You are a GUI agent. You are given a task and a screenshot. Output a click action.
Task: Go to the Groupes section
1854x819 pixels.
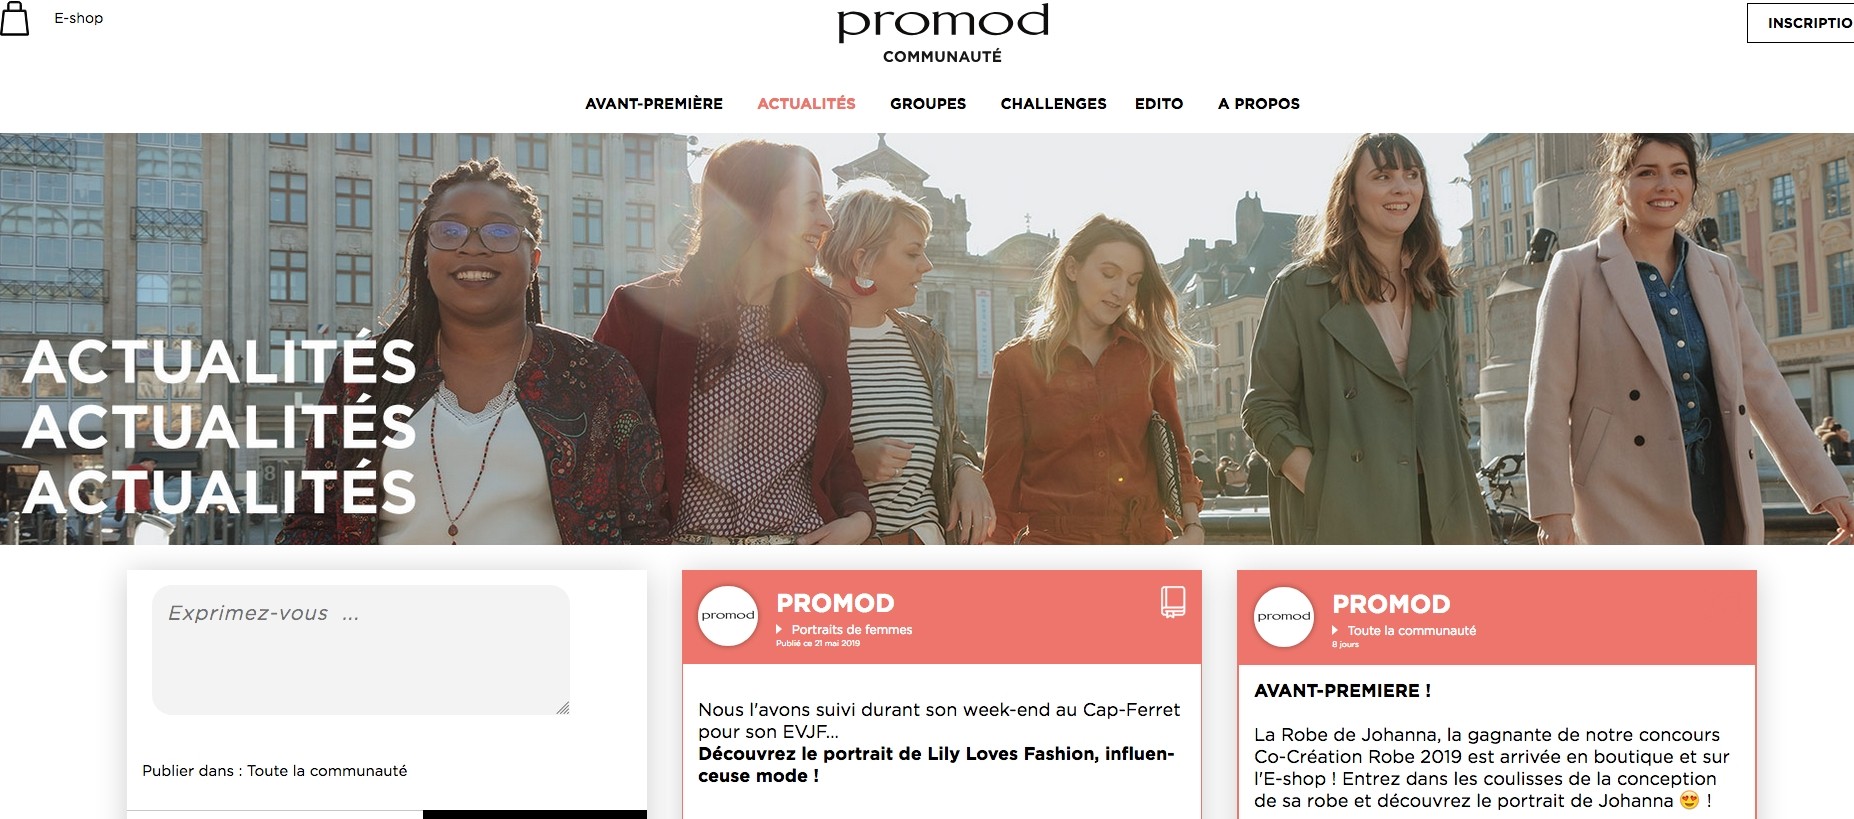coord(928,104)
